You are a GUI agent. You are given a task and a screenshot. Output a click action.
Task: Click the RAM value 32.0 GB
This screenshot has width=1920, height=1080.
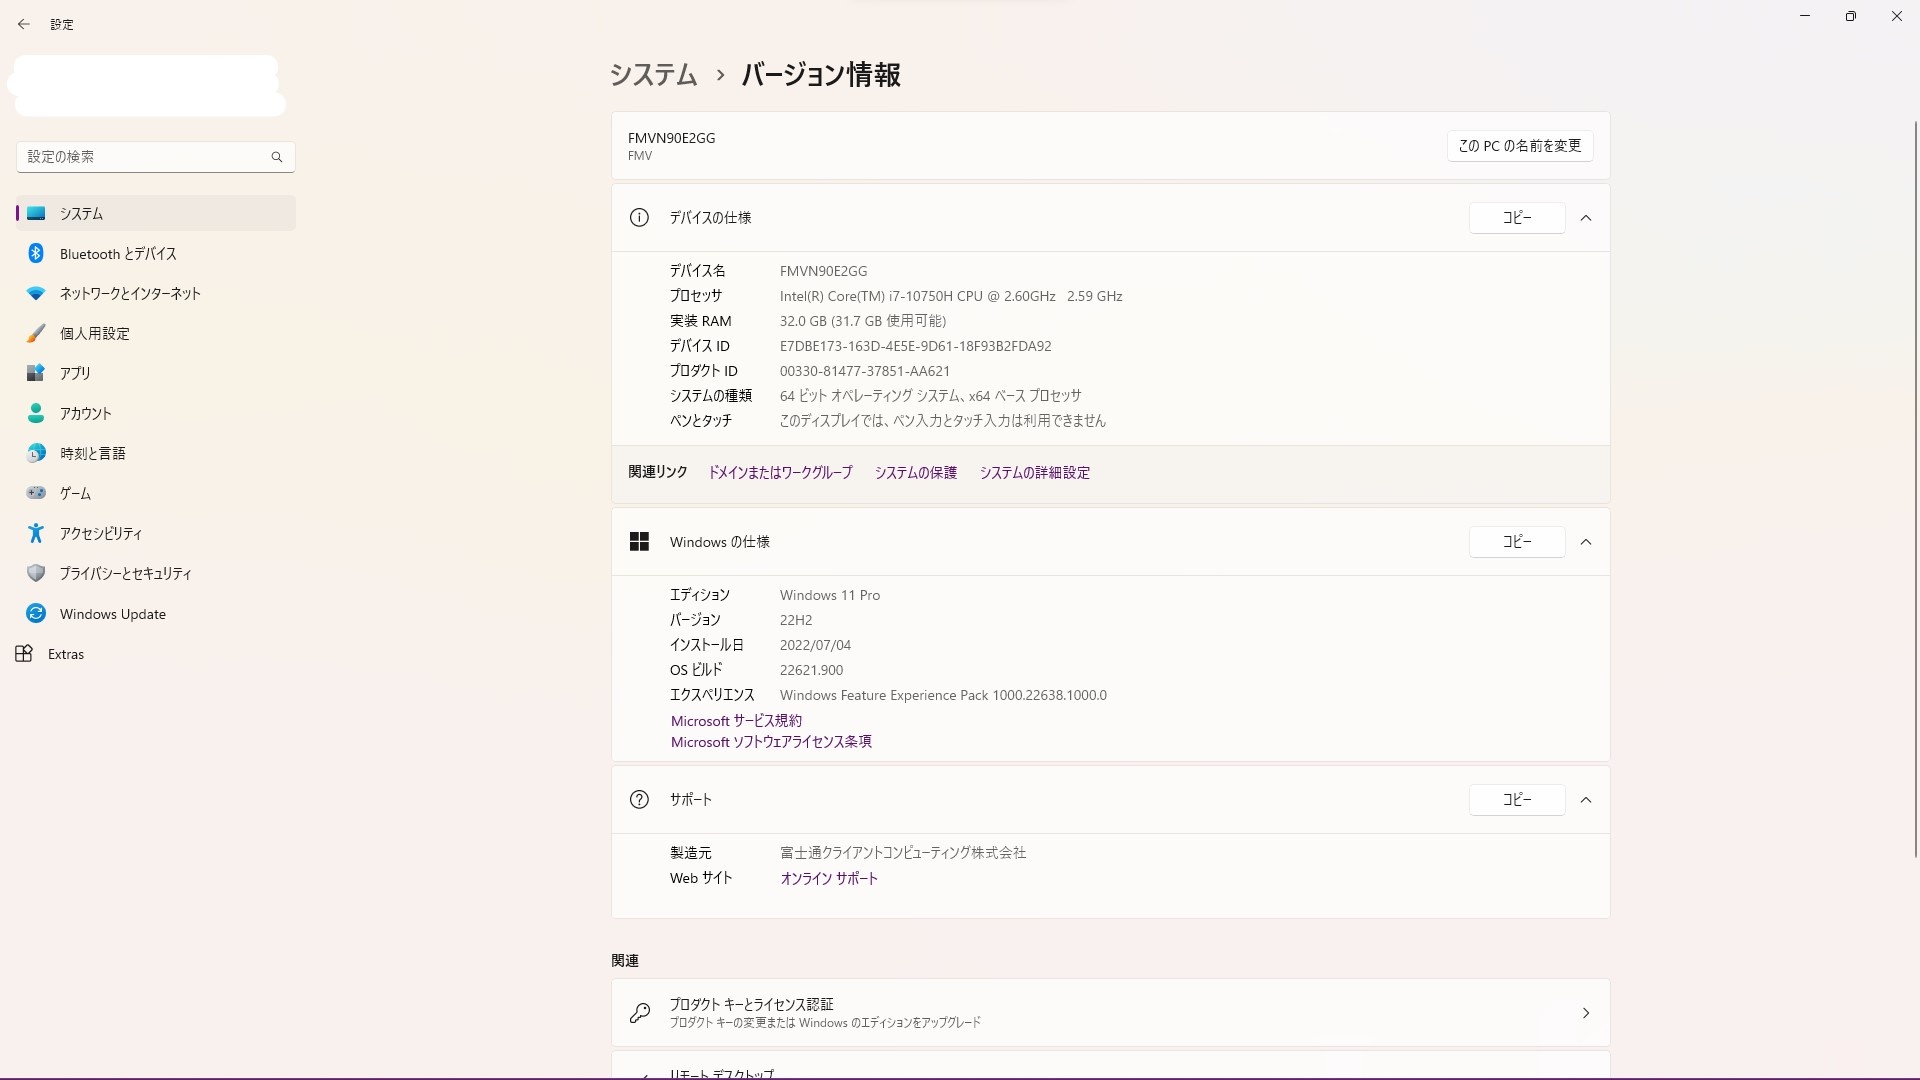(x=863, y=321)
